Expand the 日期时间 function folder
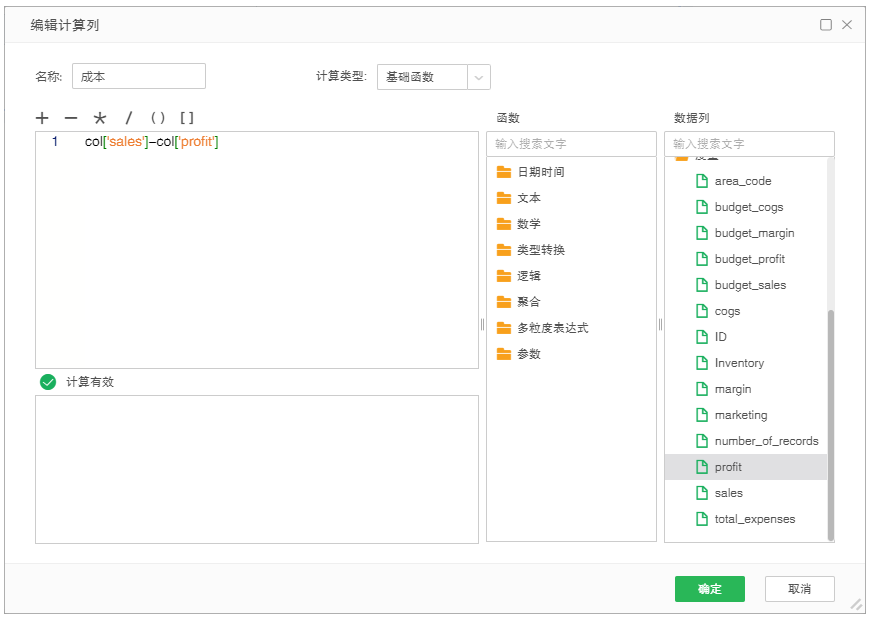Screen dimensions: 871x619 [540, 172]
